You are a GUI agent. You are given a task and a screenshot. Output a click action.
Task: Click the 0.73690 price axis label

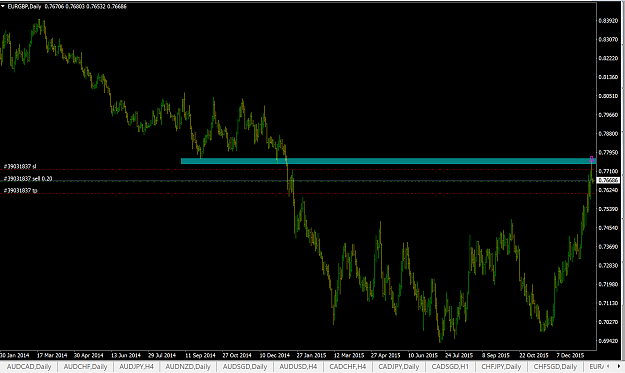609,247
